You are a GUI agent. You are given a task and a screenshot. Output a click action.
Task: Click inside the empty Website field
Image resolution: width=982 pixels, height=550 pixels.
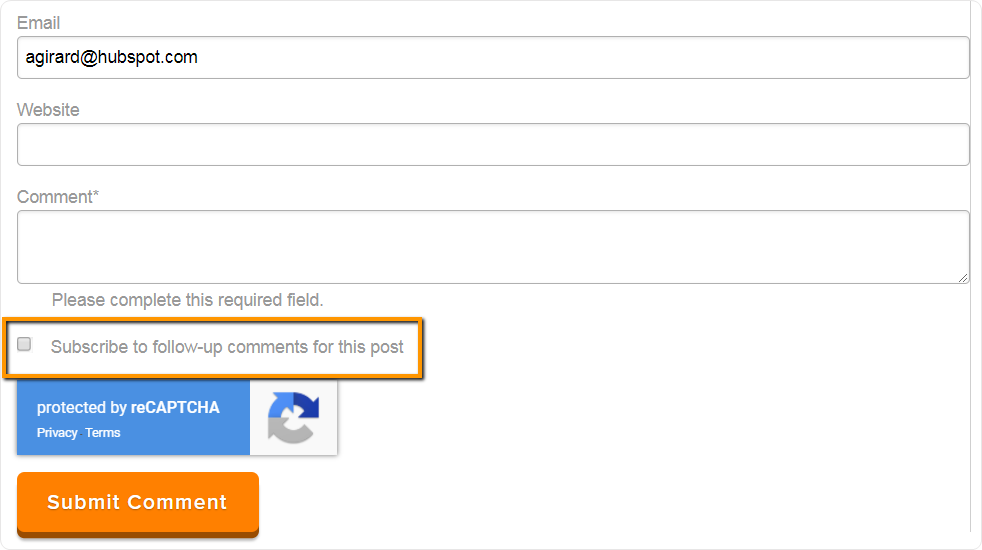493,144
